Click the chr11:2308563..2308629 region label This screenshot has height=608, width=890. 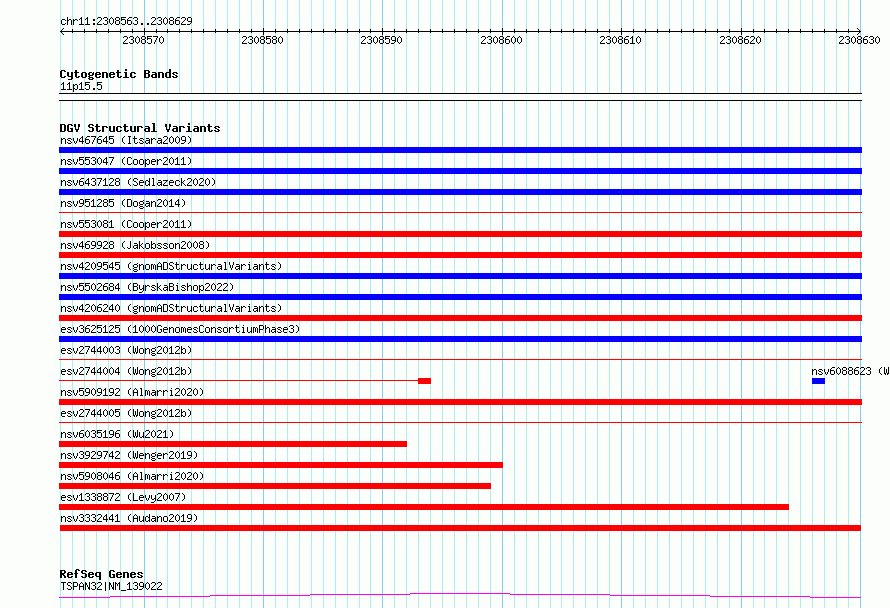pos(126,21)
